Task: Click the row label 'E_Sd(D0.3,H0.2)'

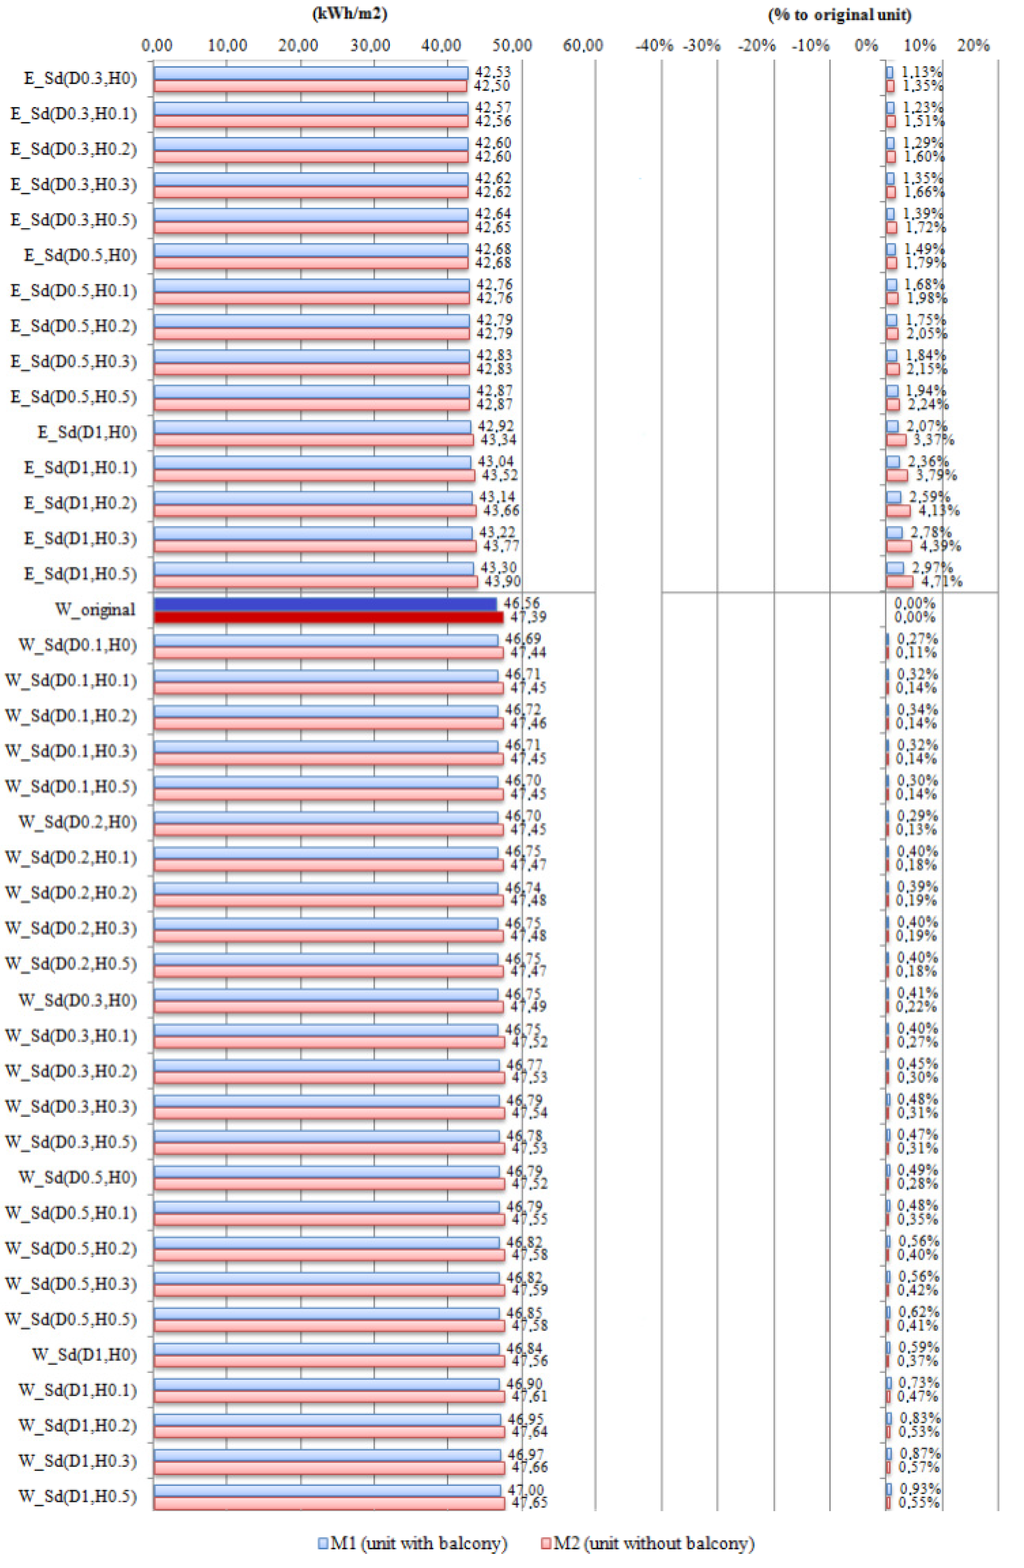Action: click(x=73, y=149)
